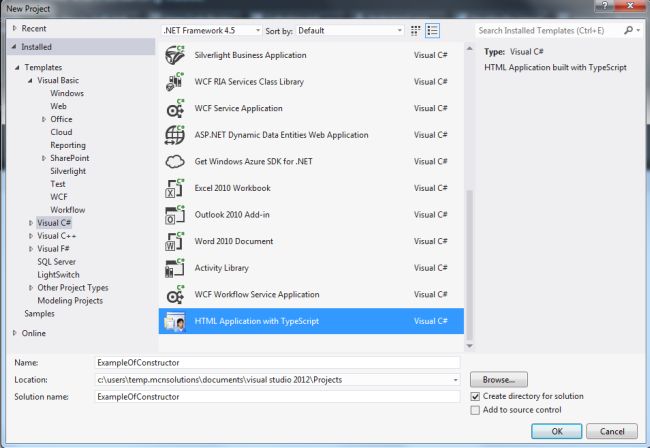
Task: Select the Silverlight tree item
Action: point(68,171)
